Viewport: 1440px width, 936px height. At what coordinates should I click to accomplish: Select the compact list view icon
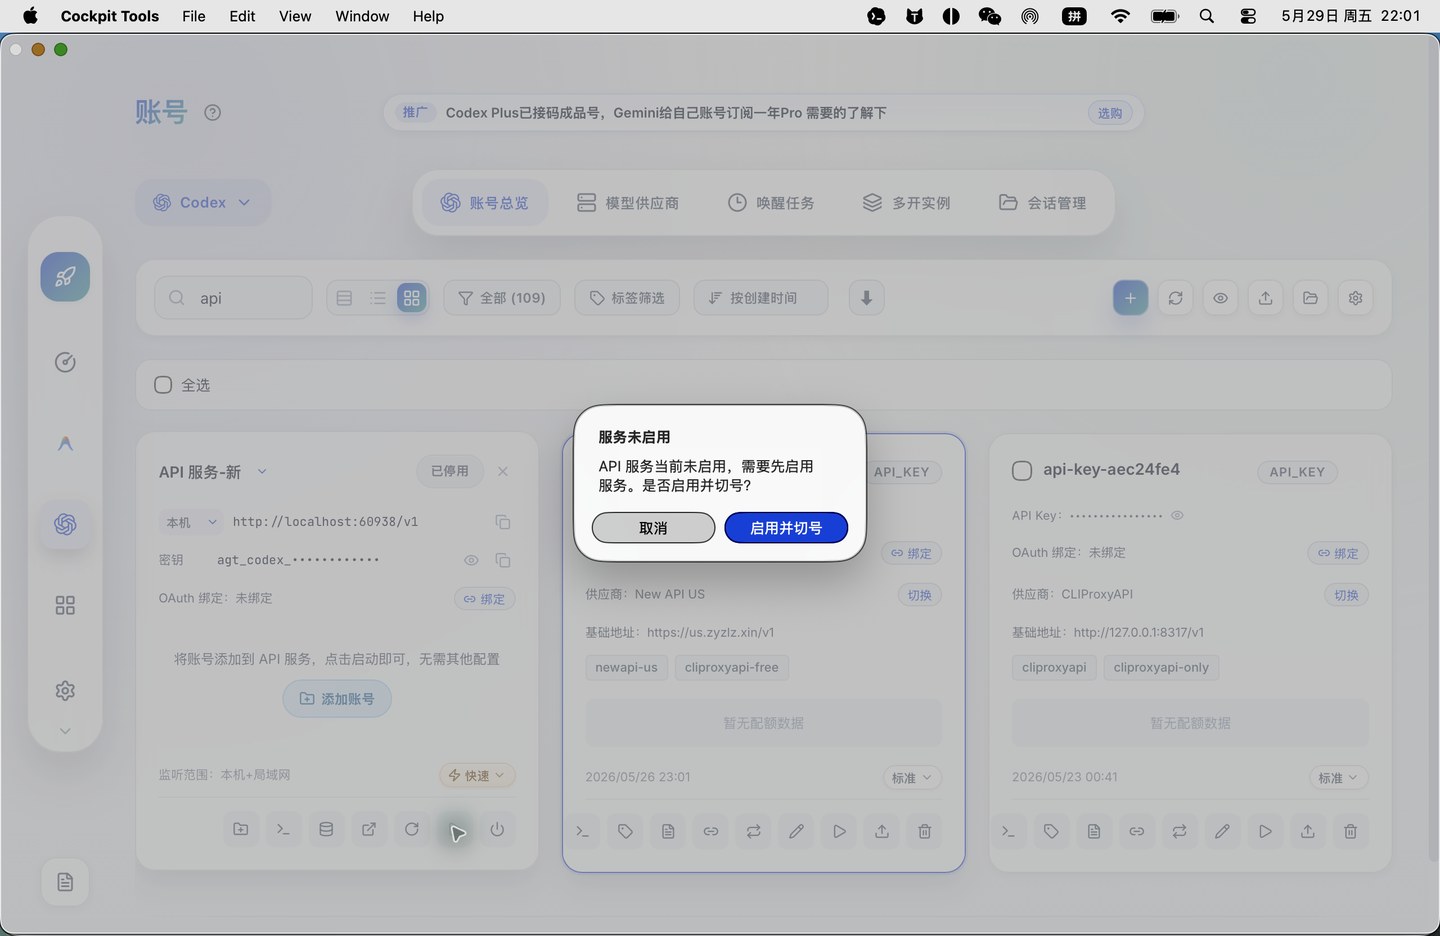click(377, 298)
